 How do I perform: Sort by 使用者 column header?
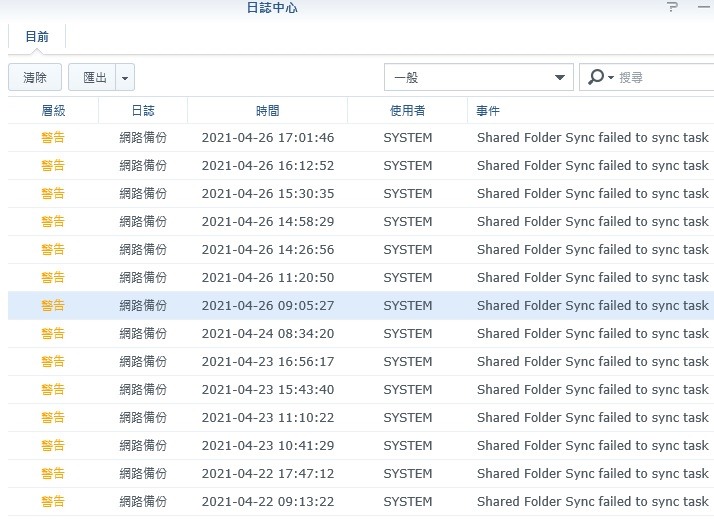[x=408, y=110]
